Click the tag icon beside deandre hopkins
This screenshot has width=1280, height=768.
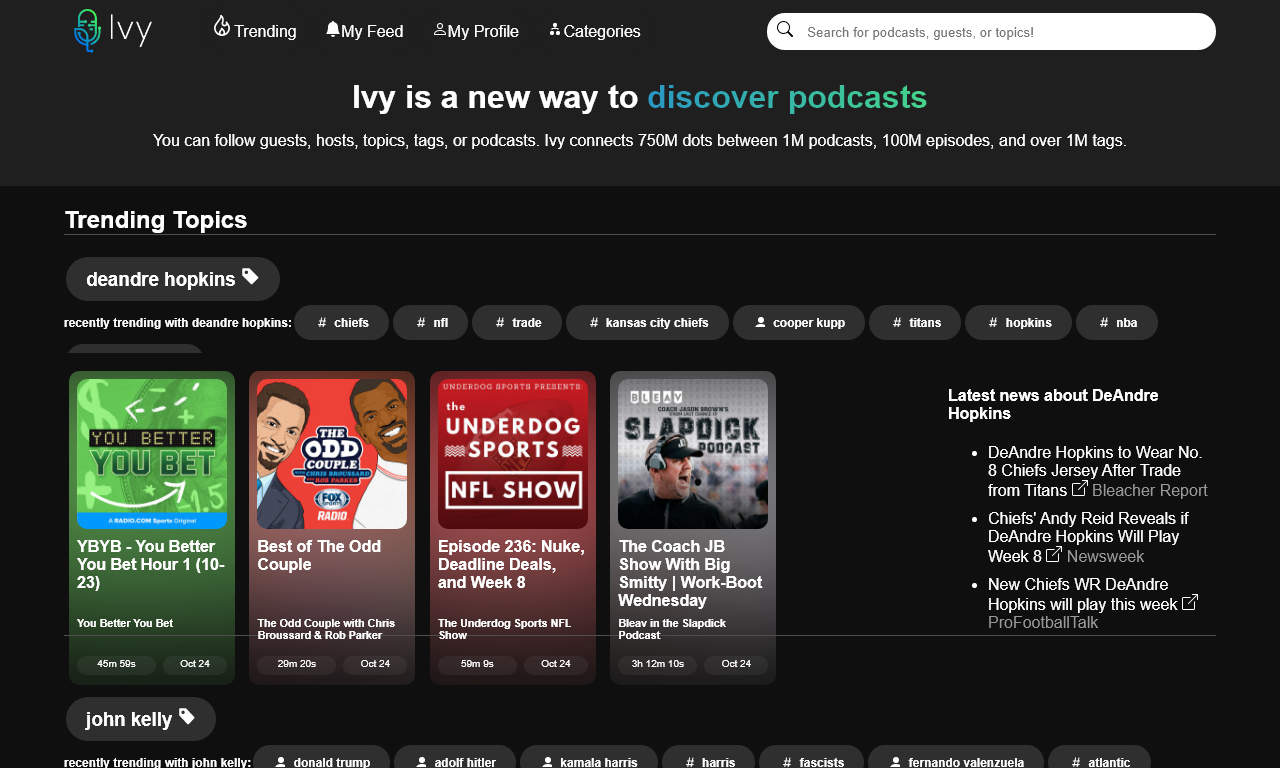[x=250, y=277]
